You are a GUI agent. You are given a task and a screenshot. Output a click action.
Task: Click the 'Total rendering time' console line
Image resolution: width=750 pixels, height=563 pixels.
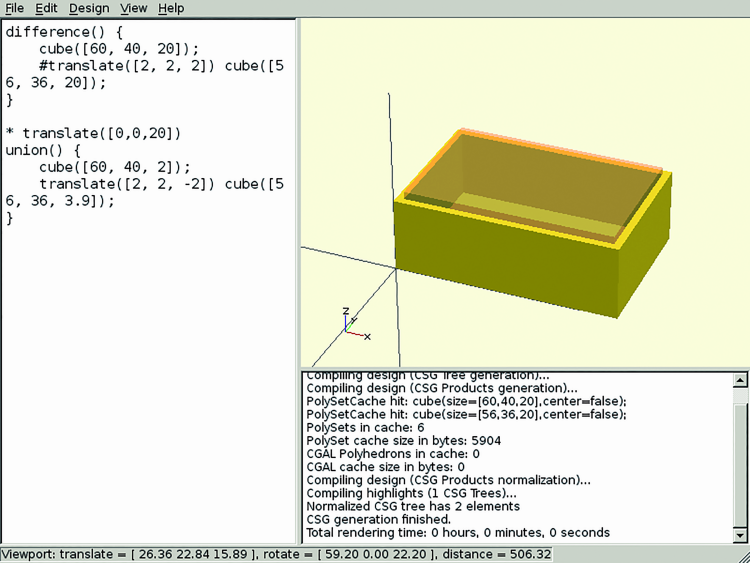pyautogui.click(x=458, y=533)
